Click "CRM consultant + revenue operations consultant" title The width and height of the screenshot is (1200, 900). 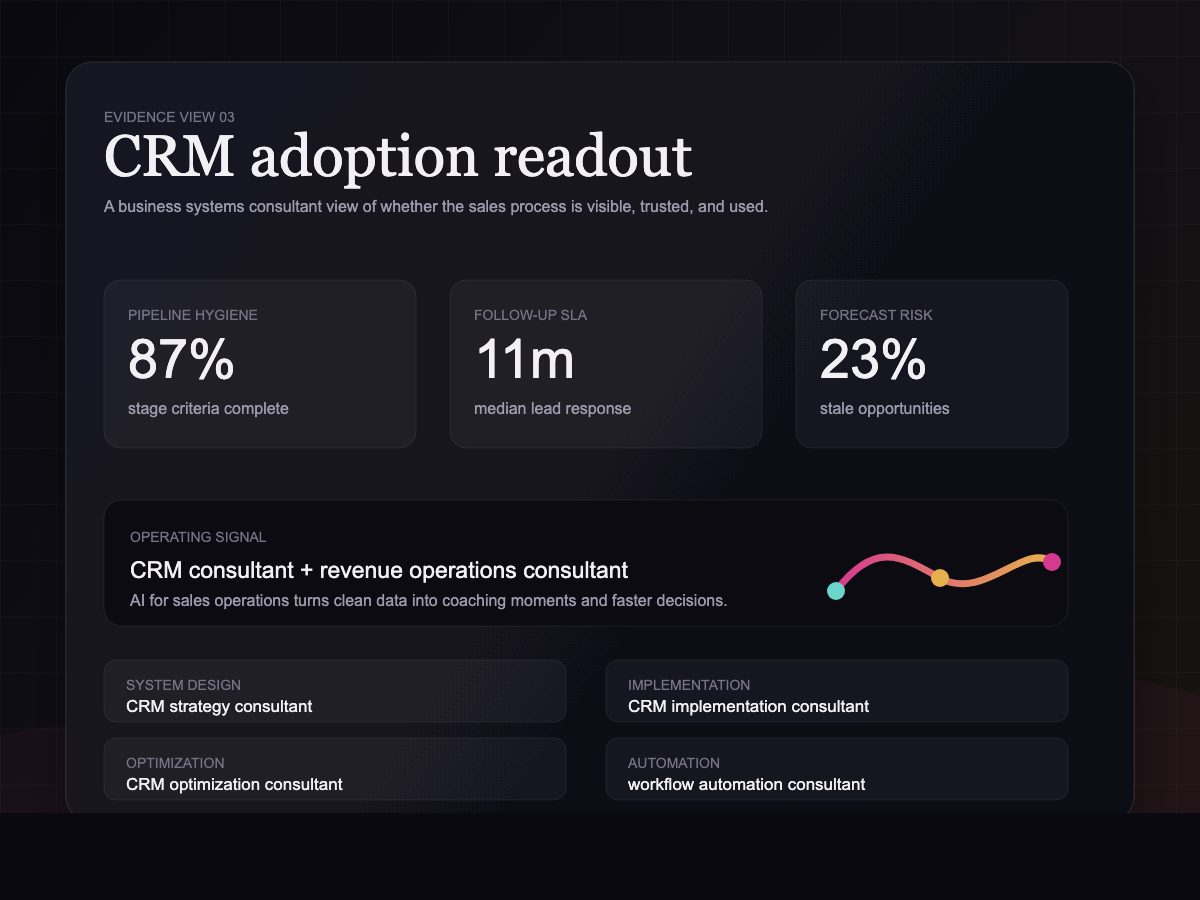point(379,570)
